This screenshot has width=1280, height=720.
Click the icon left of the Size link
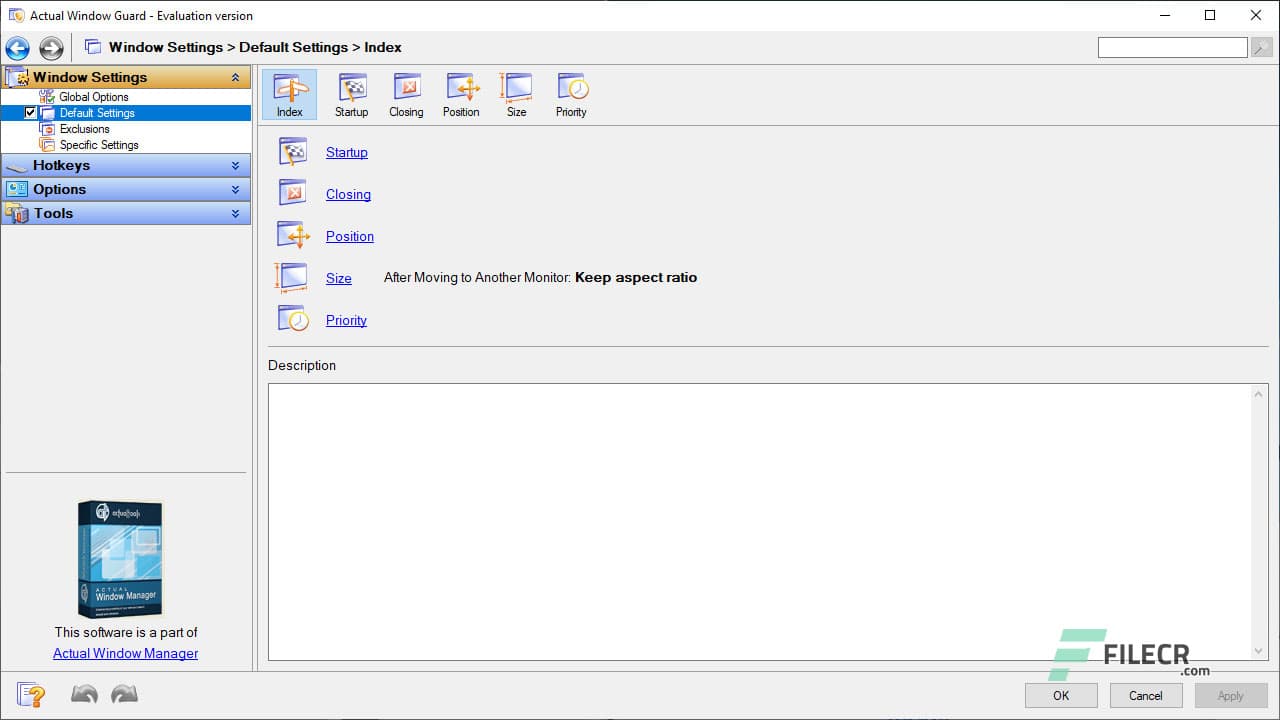(x=292, y=278)
